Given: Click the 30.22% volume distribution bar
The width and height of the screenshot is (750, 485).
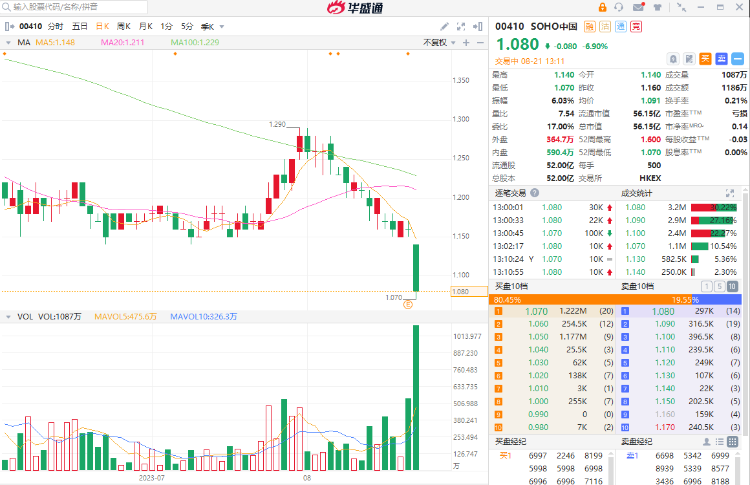Looking at the screenshot, I should tap(714, 208).
